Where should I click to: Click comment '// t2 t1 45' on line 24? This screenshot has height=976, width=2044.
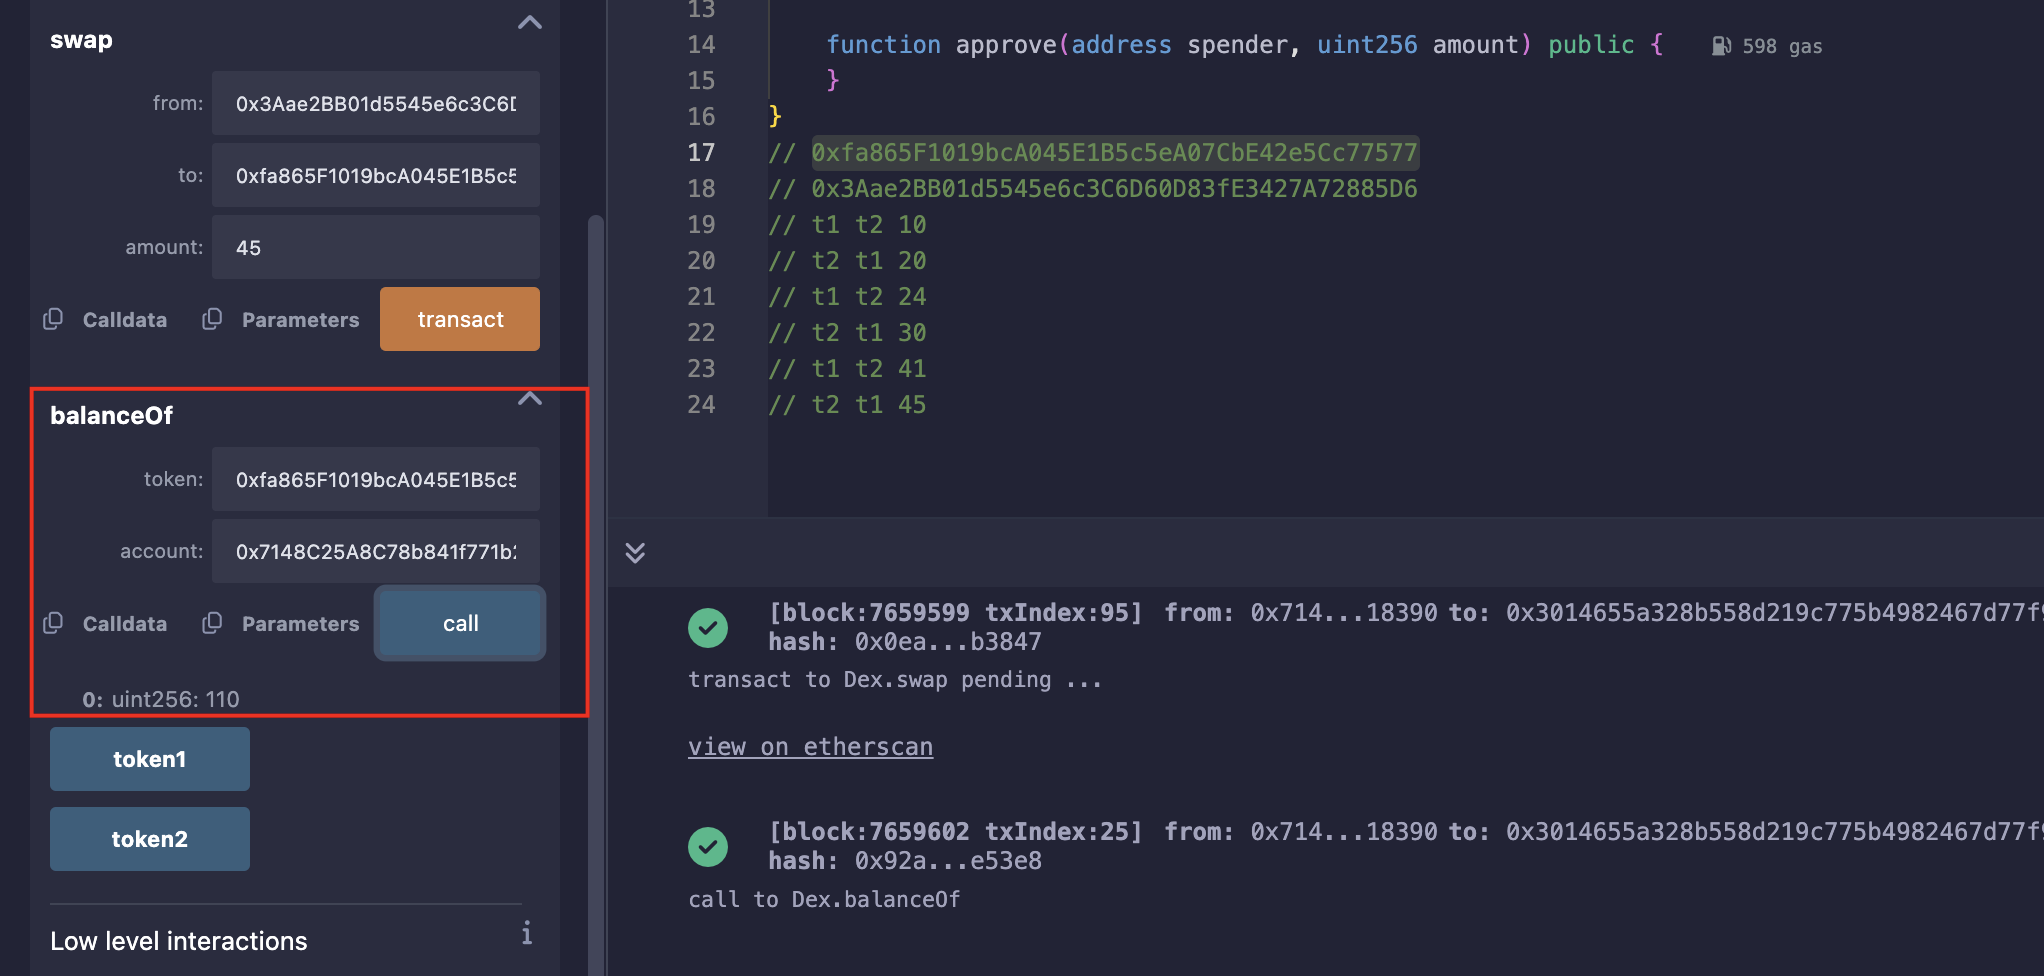click(847, 405)
